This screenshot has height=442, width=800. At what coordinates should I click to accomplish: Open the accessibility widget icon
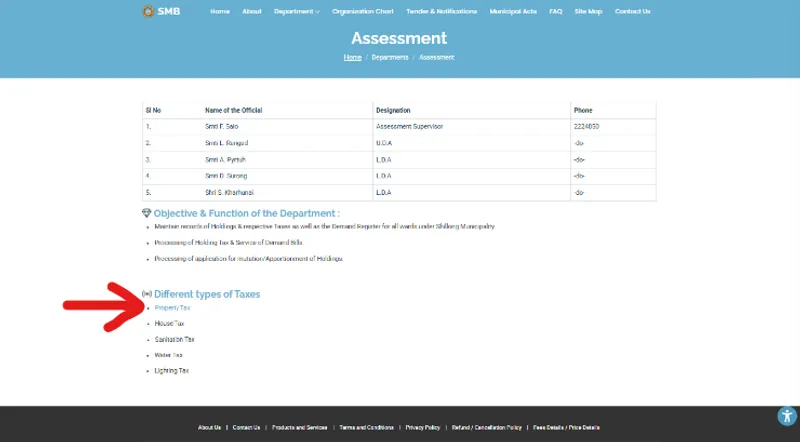(x=787, y=415)
